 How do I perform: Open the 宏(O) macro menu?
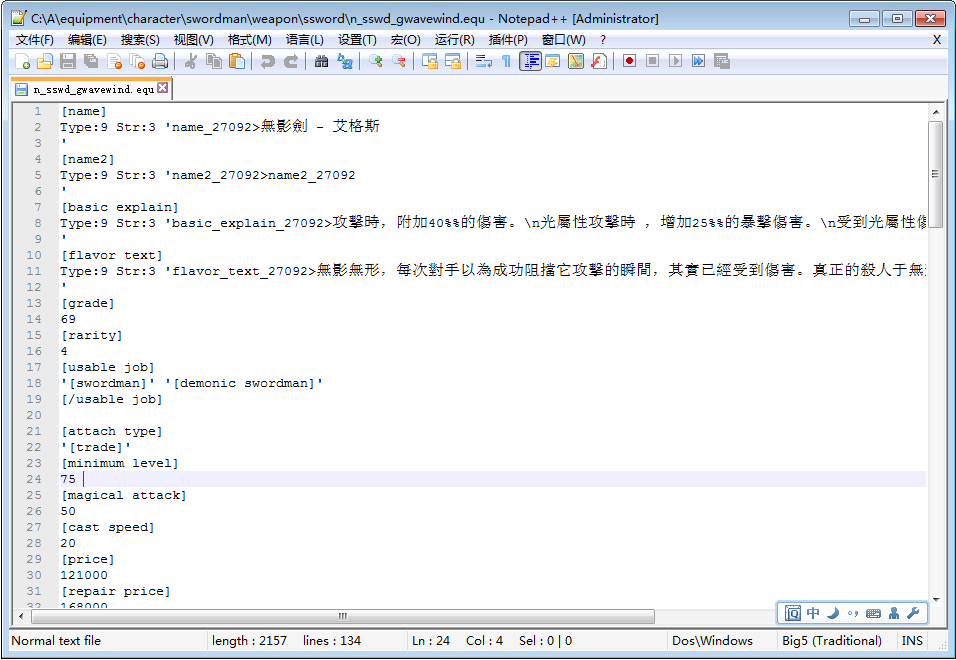point(404,38)
